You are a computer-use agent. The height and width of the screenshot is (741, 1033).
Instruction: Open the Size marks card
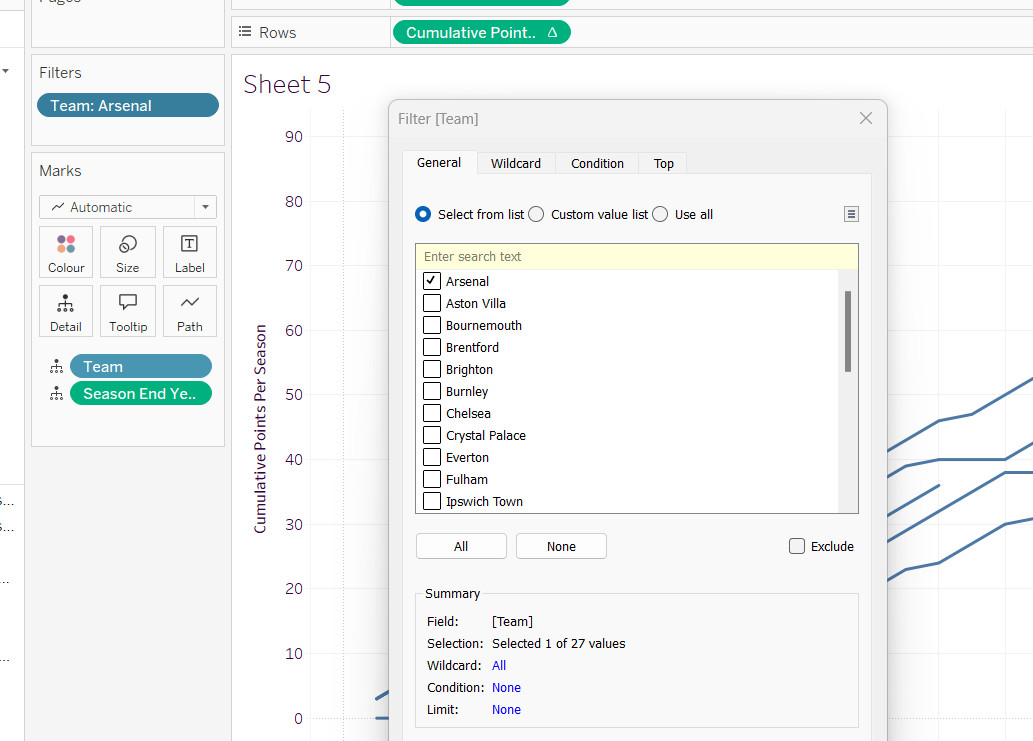point(128,252)
